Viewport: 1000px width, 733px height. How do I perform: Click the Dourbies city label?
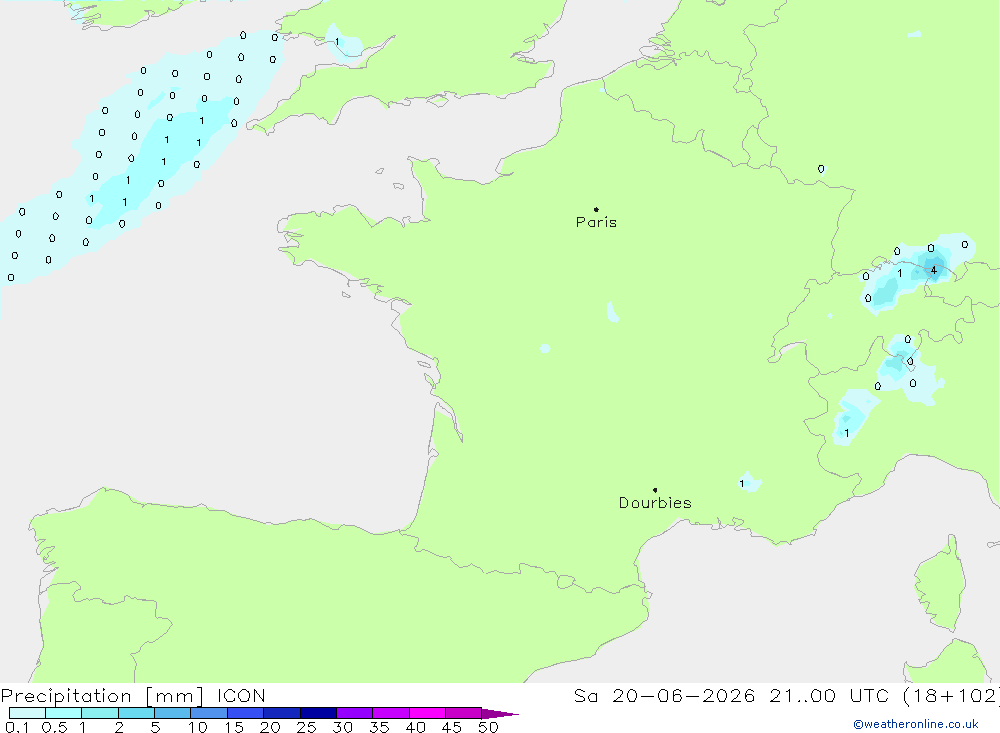coord(655,503)
